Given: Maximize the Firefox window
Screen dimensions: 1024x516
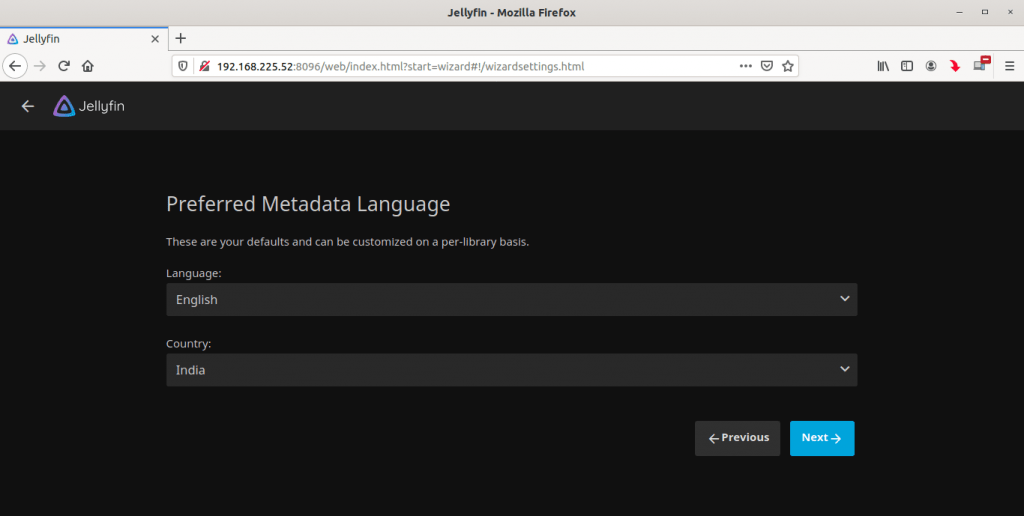Looking at the screenshot, I should coord(985,12).
